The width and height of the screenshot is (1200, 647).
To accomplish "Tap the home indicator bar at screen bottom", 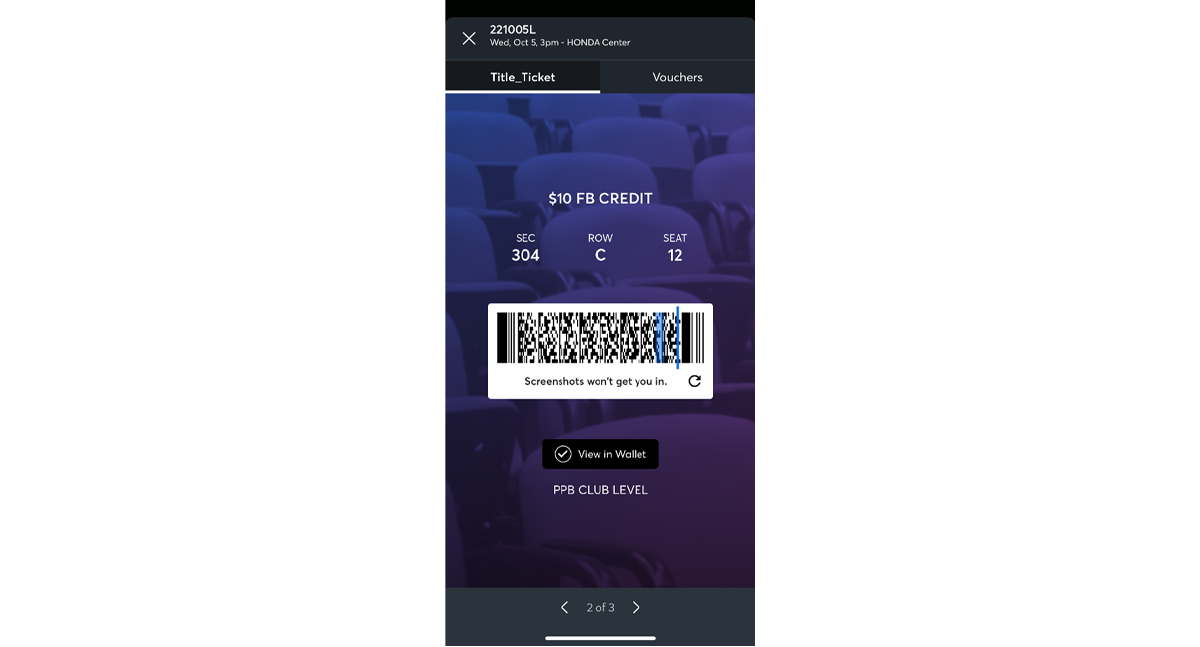I will [x=600, y=638].
